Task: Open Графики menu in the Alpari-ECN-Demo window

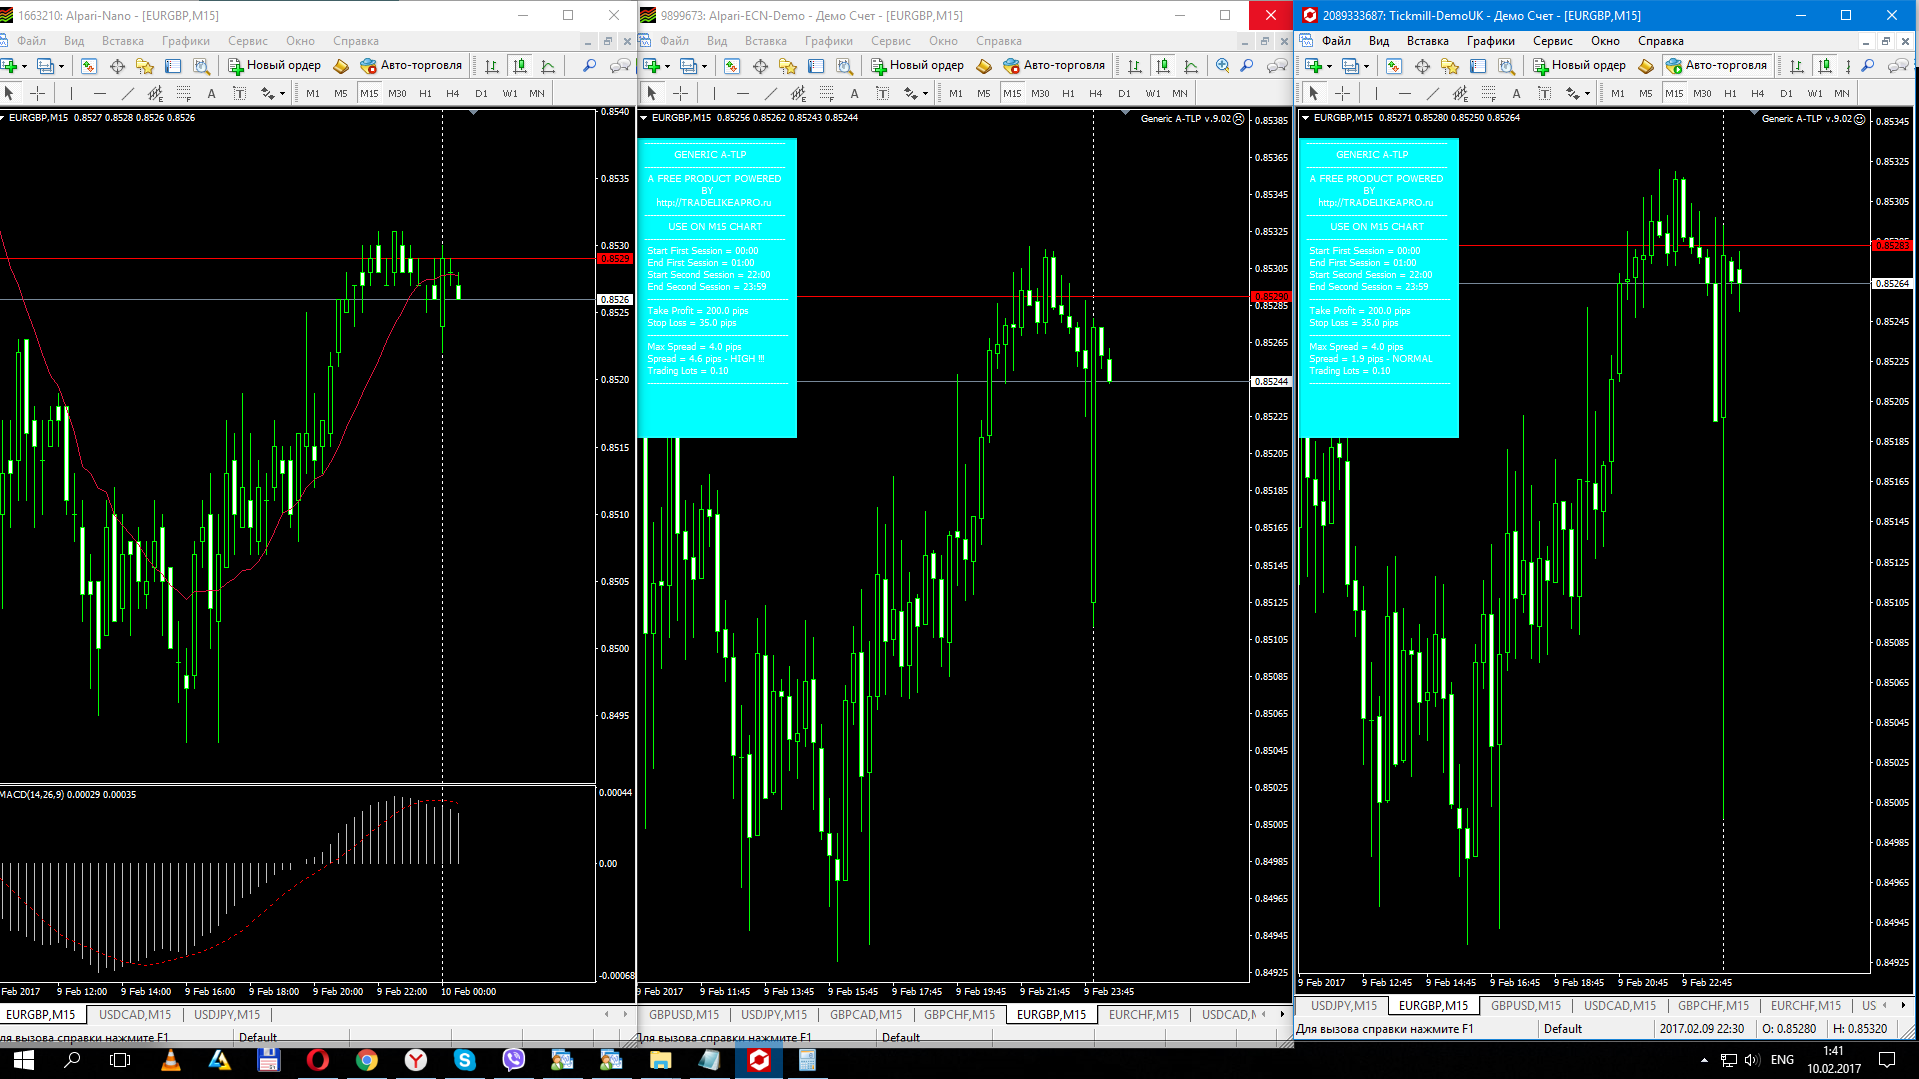Action: [x=829, y=41]
